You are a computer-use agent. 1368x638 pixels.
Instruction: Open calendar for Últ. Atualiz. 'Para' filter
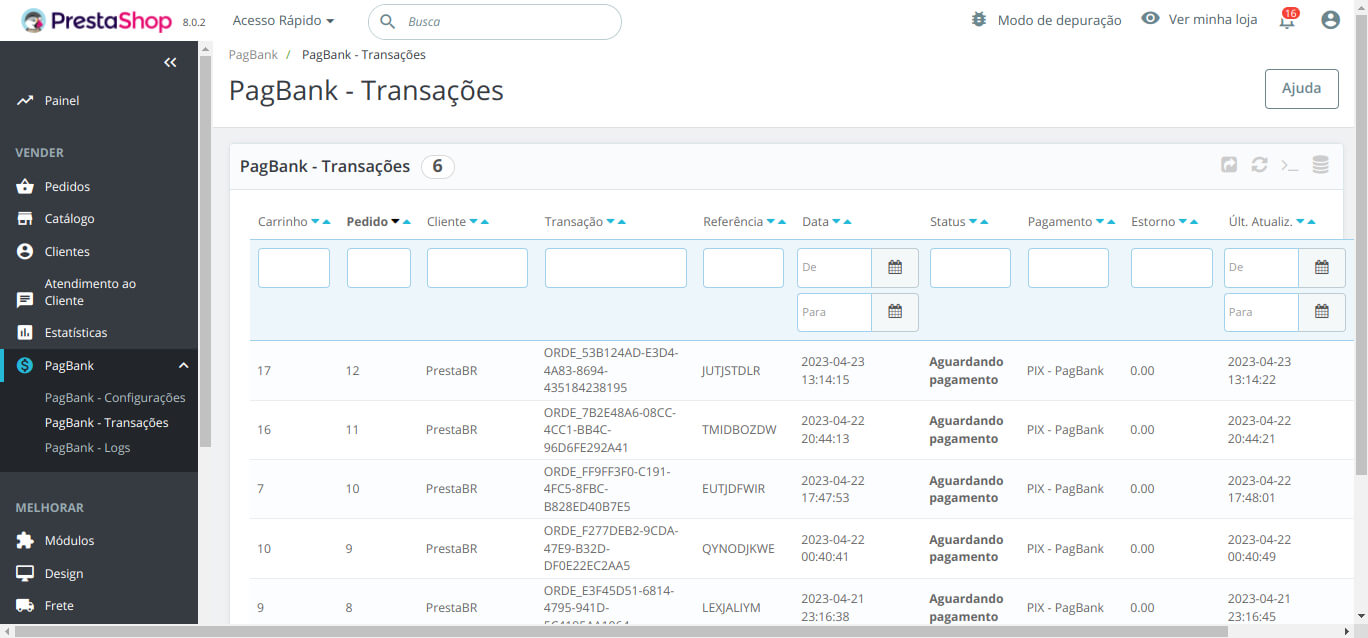[x=1321, y=312]
